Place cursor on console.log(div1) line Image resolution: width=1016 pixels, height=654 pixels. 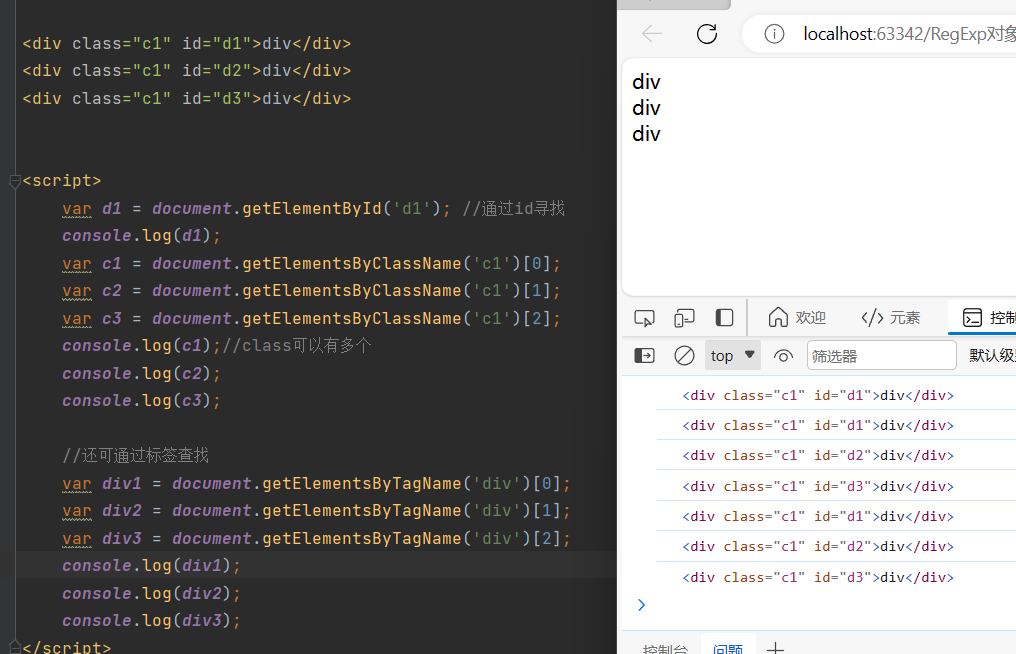[152, 566]
